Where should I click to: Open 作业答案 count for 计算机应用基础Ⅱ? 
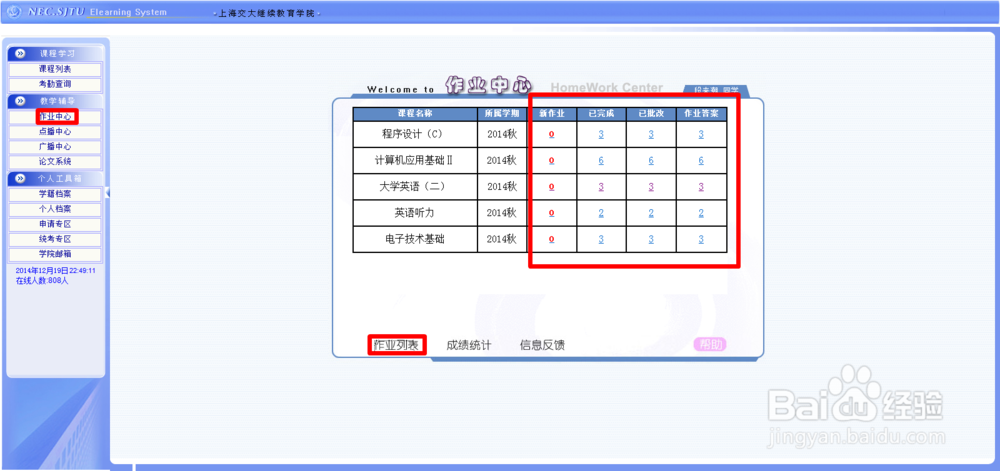tap(701, 161)
